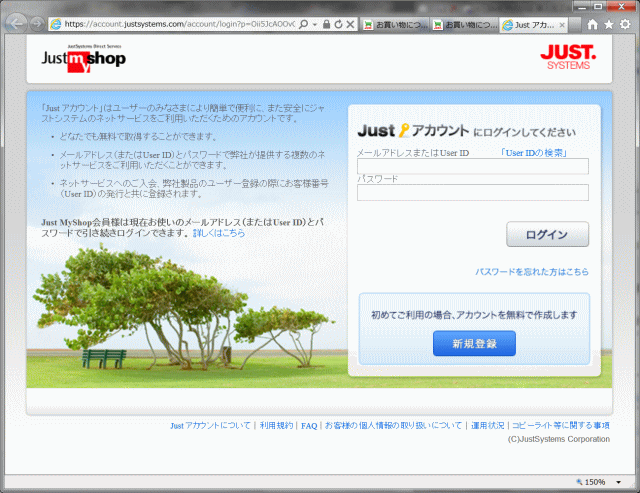Open the 詳しくはこちら link
The width and height of the screenshot is (640, 493).
click(219, 233)
